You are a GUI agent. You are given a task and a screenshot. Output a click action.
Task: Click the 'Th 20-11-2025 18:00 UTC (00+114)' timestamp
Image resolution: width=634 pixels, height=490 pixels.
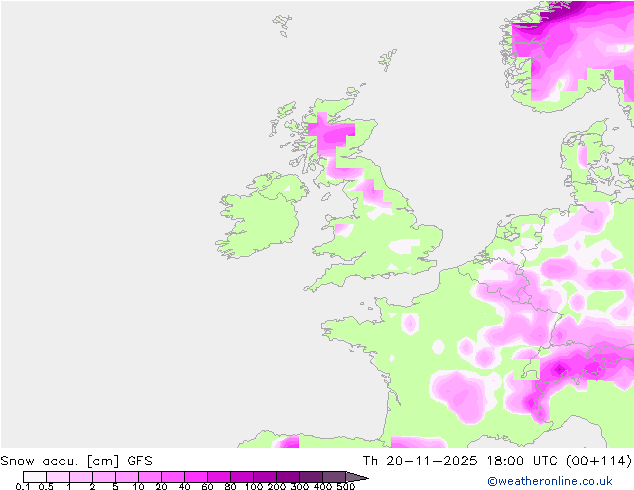click(497, 461)
